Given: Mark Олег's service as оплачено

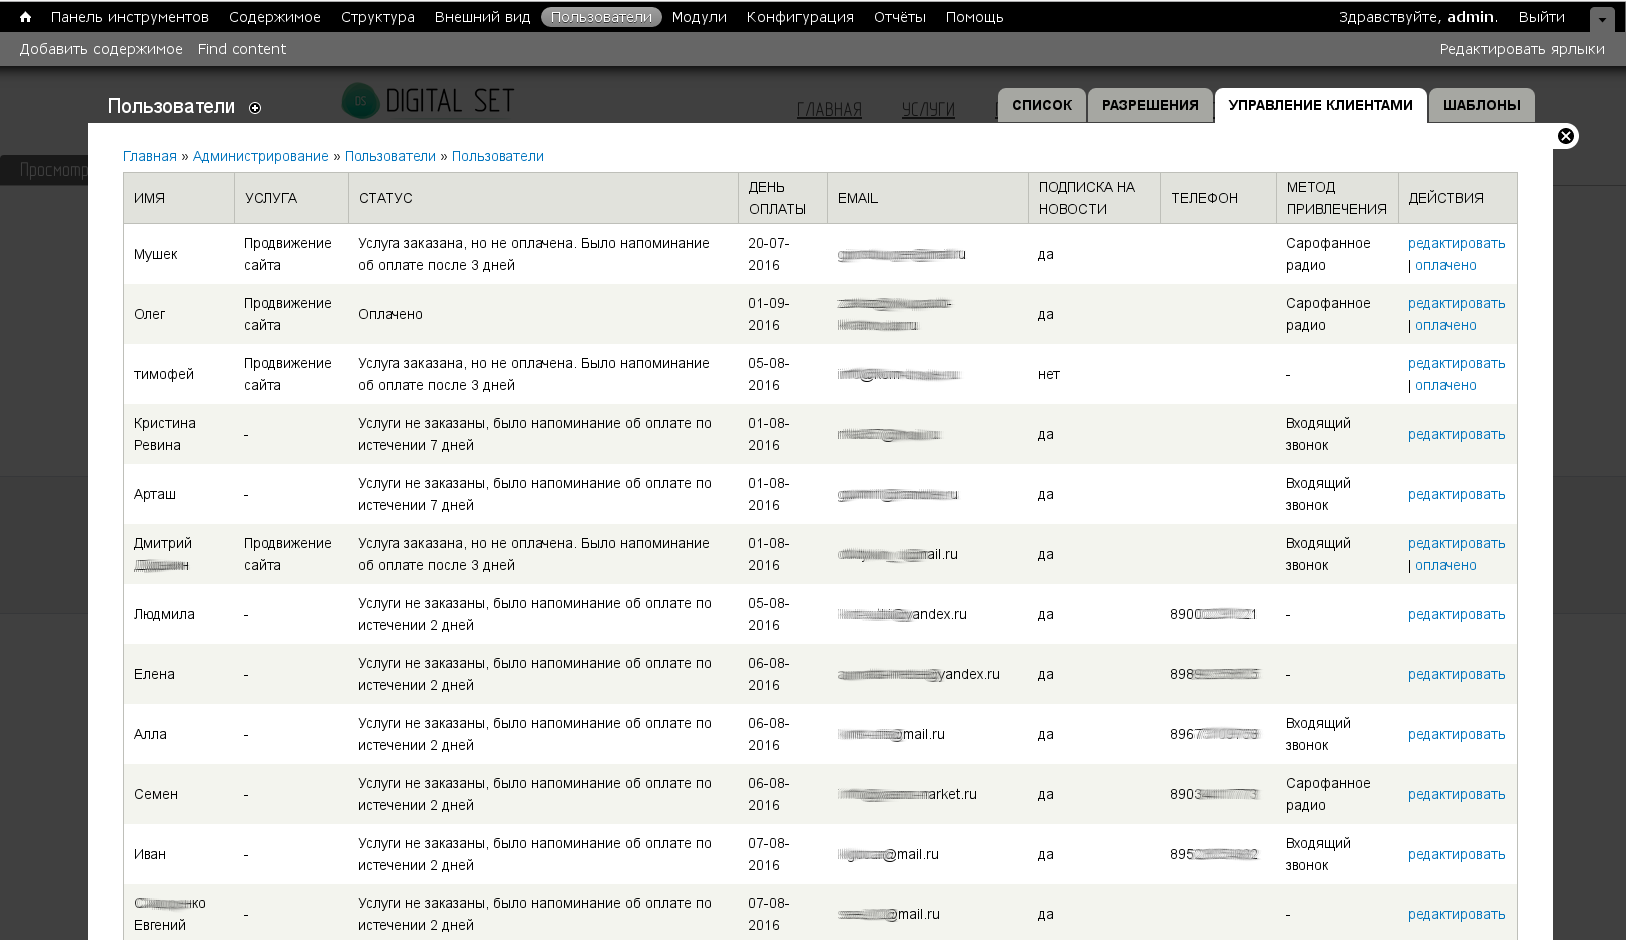Looking at the screenshot, I should pyautogui.click(x=1445, y=325).
